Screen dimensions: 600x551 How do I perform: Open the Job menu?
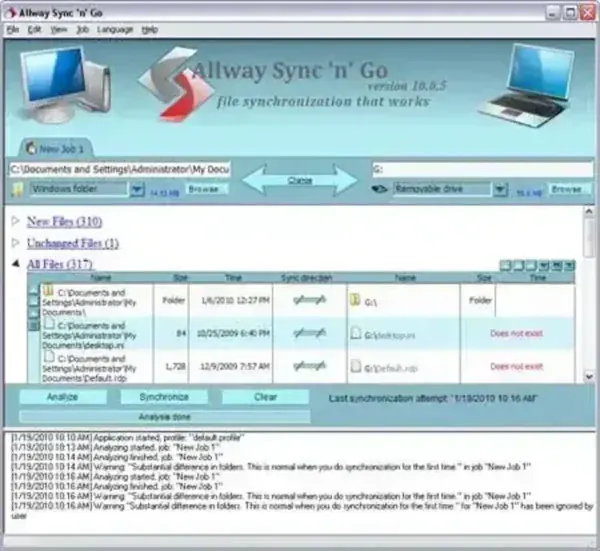82,29
